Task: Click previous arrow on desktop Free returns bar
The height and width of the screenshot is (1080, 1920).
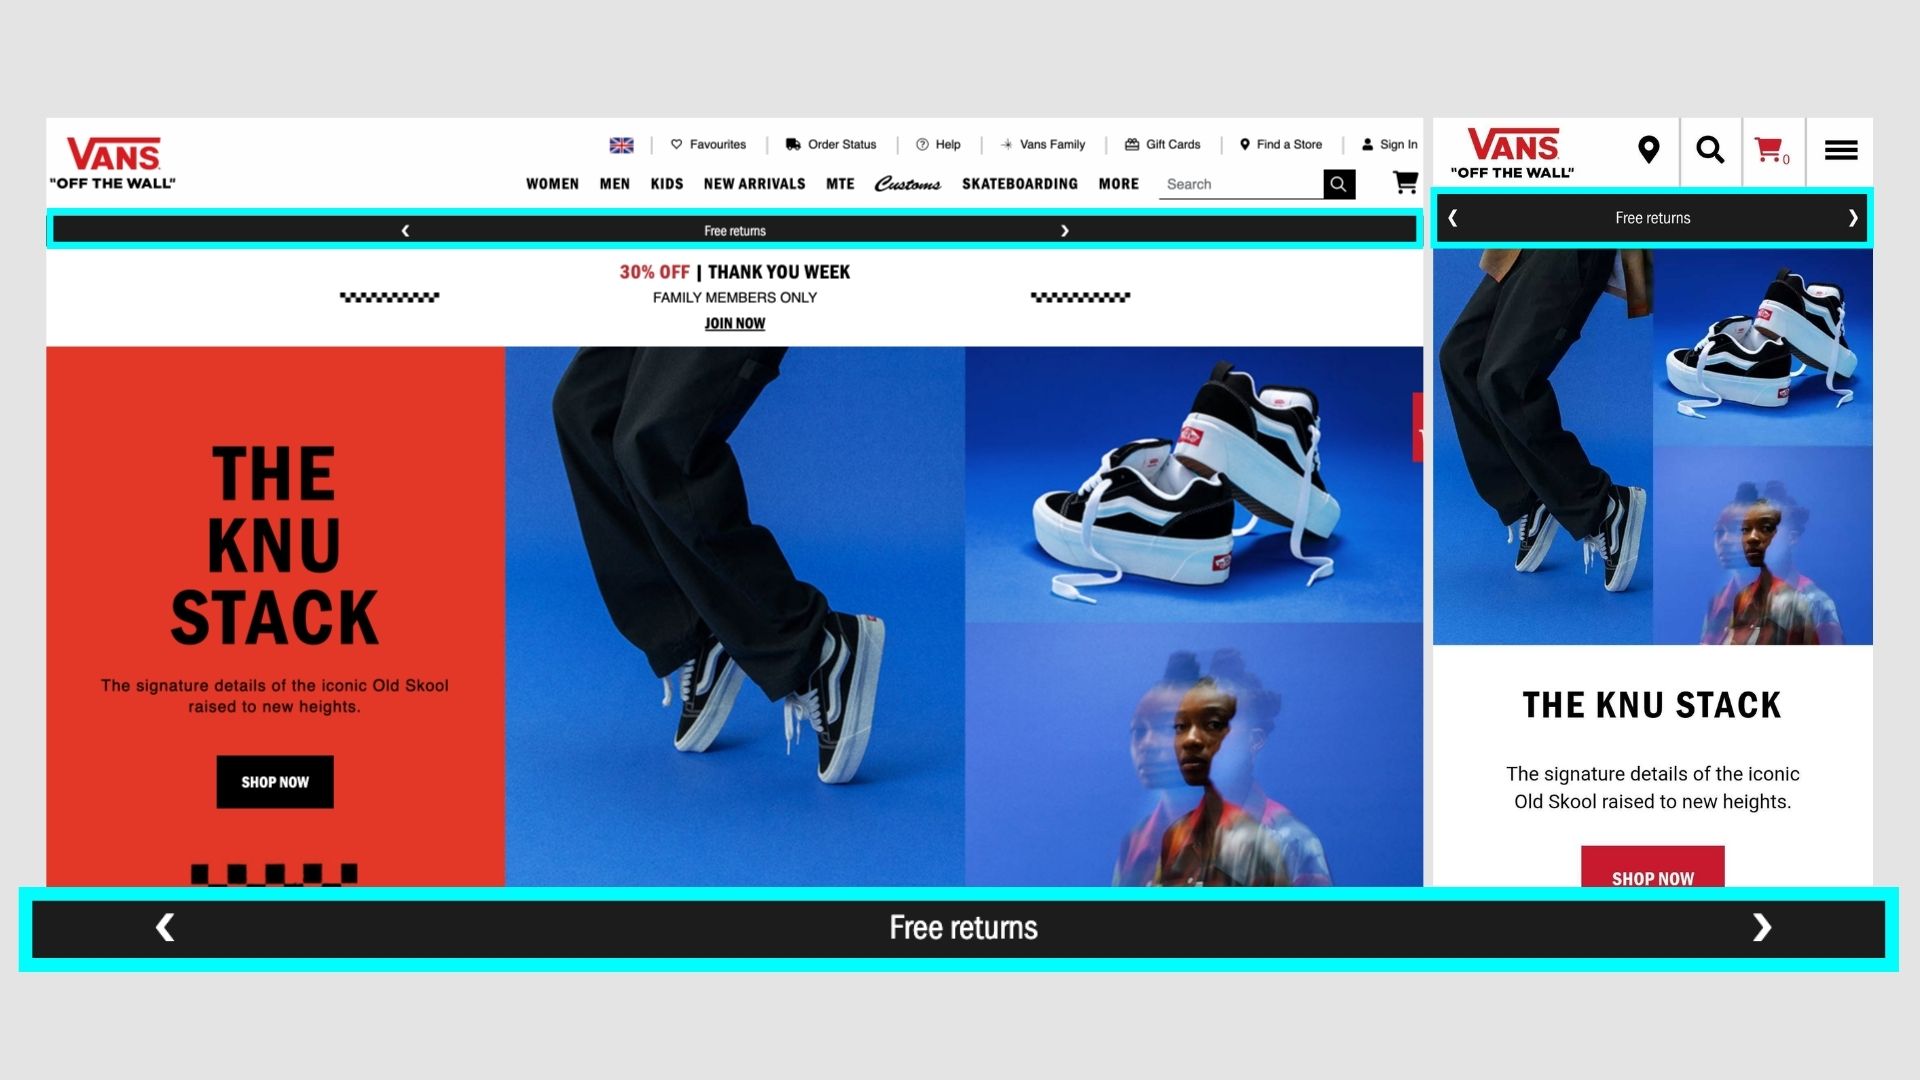Action: point(405,231)
